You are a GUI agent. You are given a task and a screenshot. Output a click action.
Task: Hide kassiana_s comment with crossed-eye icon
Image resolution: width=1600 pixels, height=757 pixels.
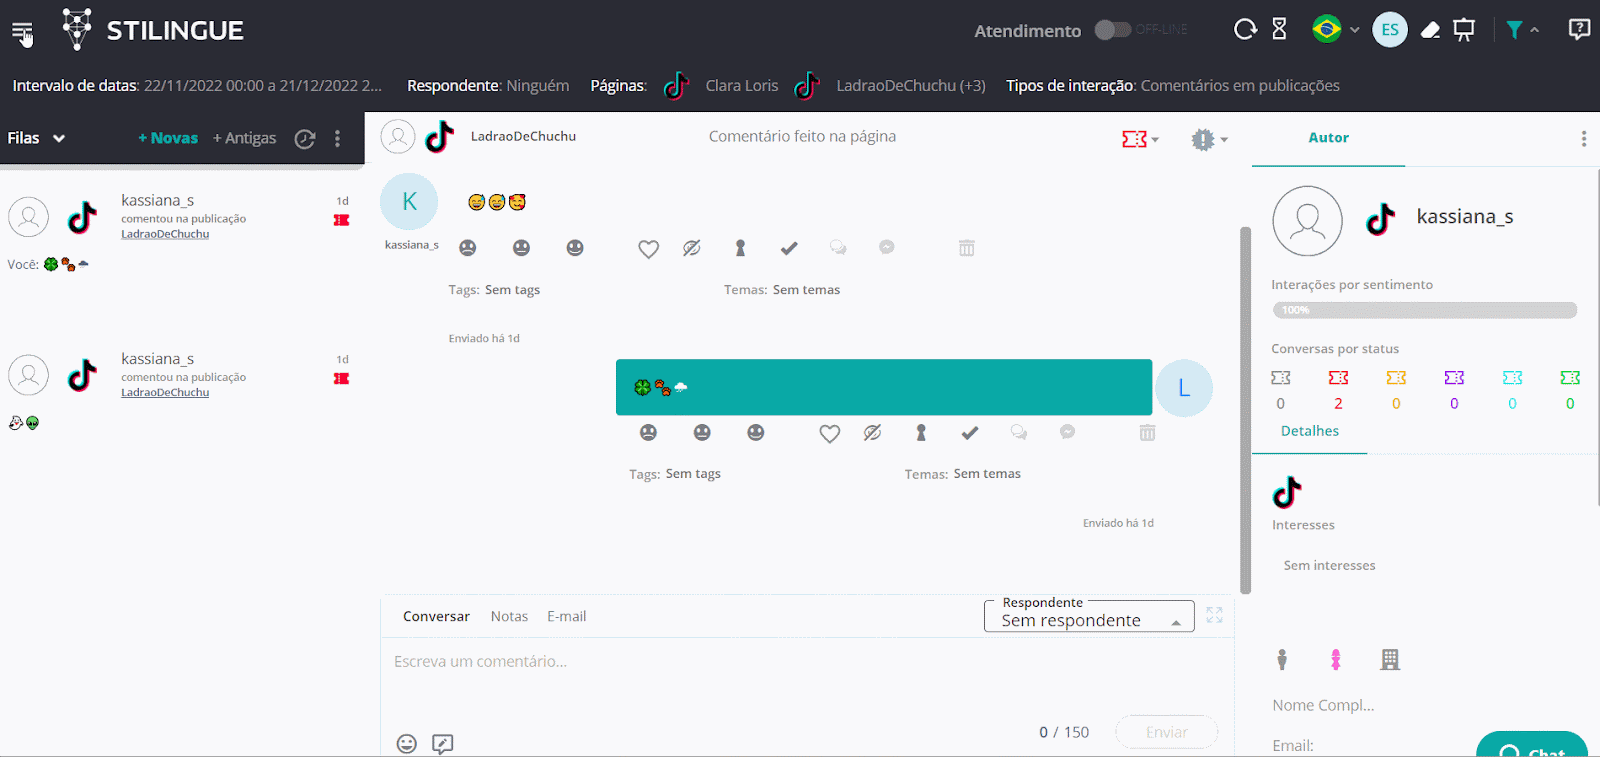click(691, 248)
